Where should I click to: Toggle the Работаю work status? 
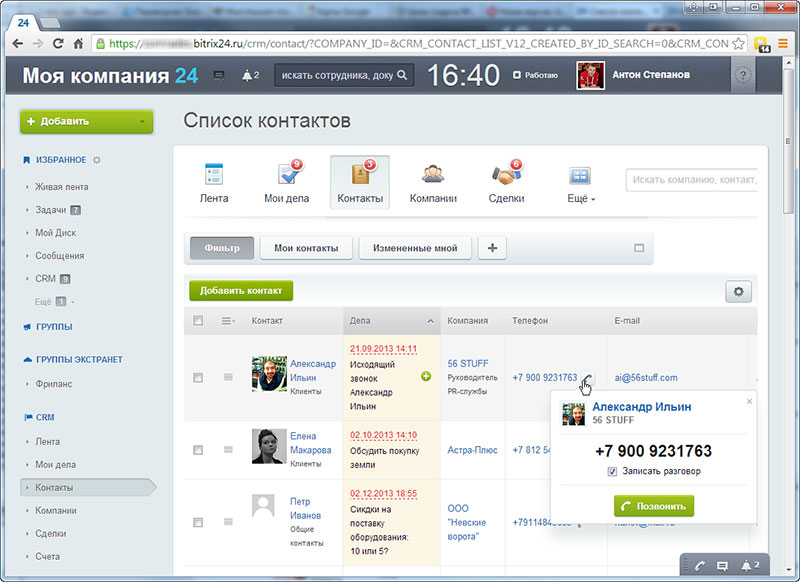(535, 75)
